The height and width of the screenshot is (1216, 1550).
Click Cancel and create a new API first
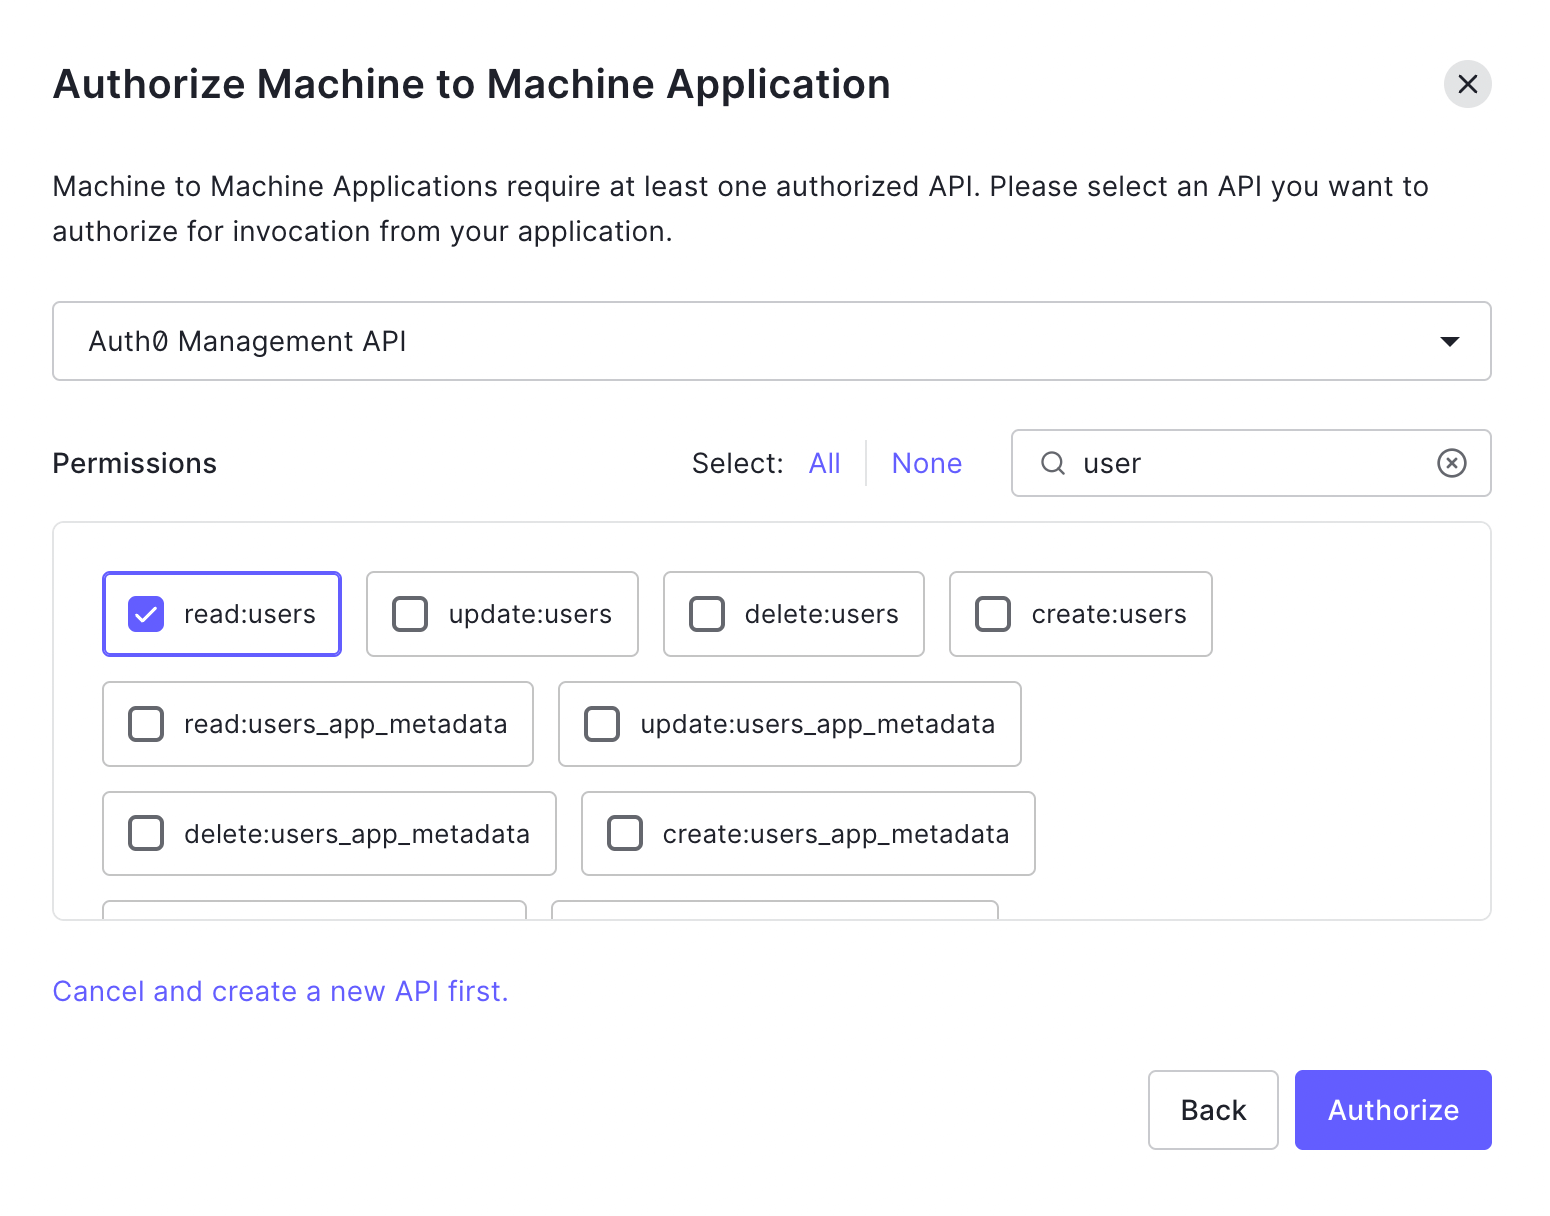pos(281,991)
